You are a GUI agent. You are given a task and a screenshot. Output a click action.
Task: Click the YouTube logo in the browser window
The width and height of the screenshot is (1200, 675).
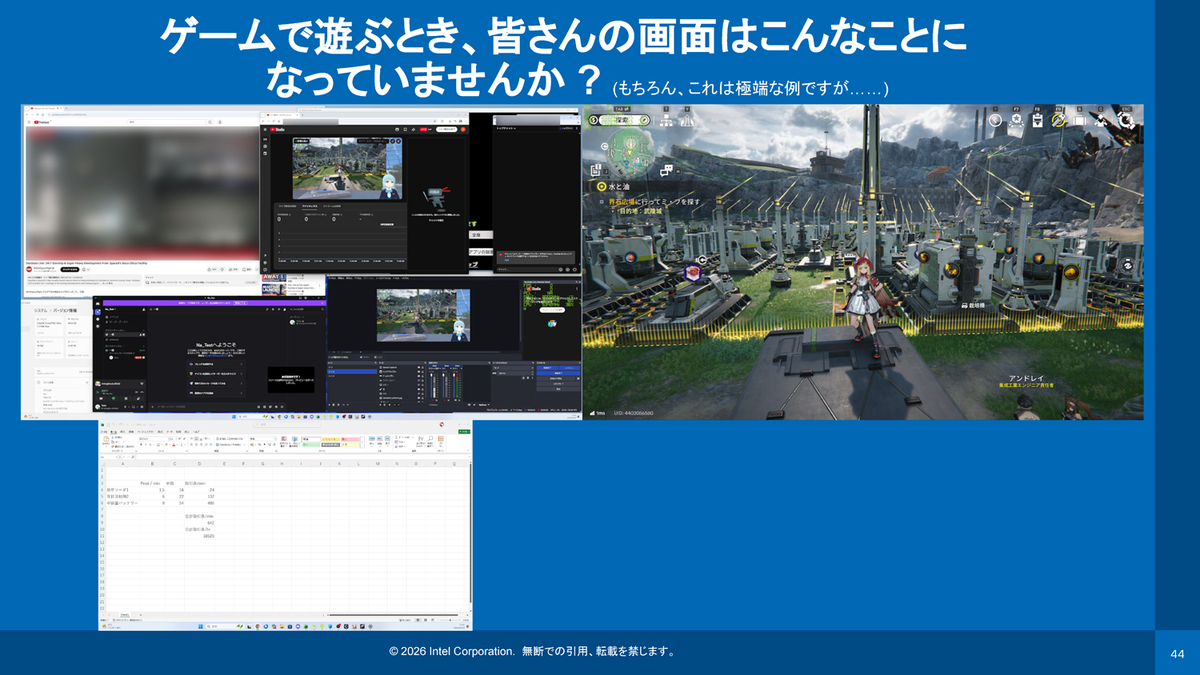point(42,122)
